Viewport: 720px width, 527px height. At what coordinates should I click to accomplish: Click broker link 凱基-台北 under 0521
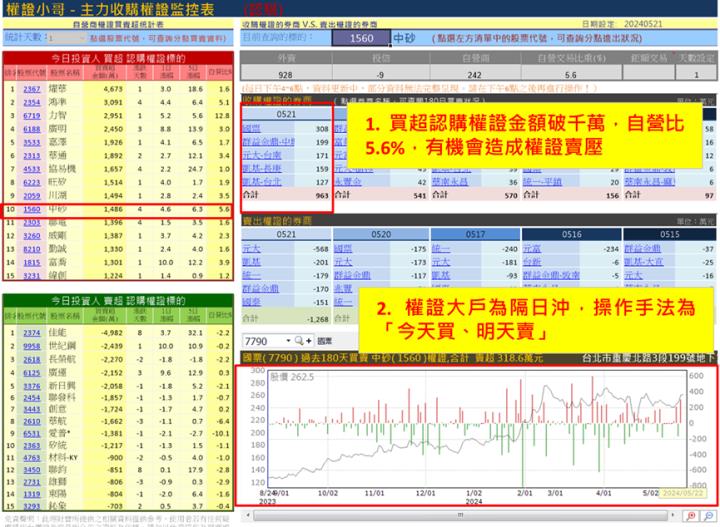261,182
